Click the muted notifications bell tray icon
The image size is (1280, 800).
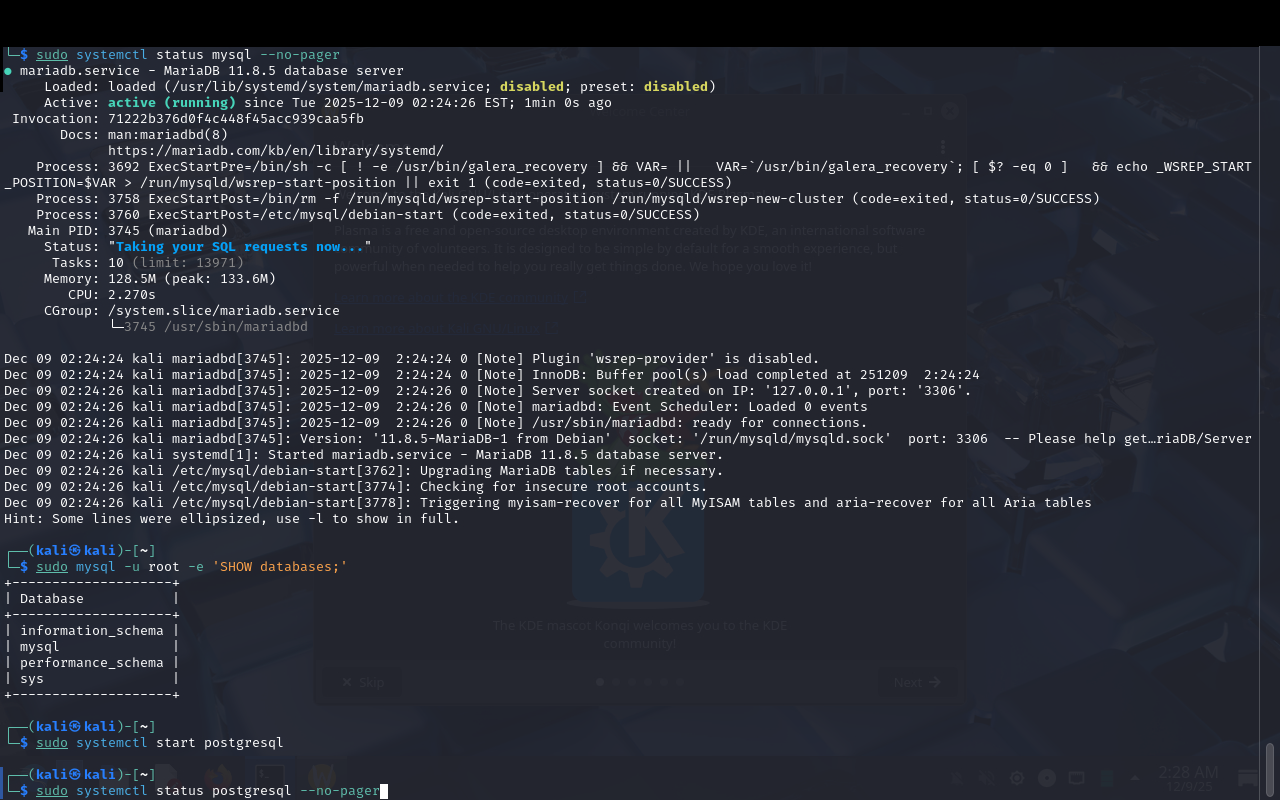point(958,778)
